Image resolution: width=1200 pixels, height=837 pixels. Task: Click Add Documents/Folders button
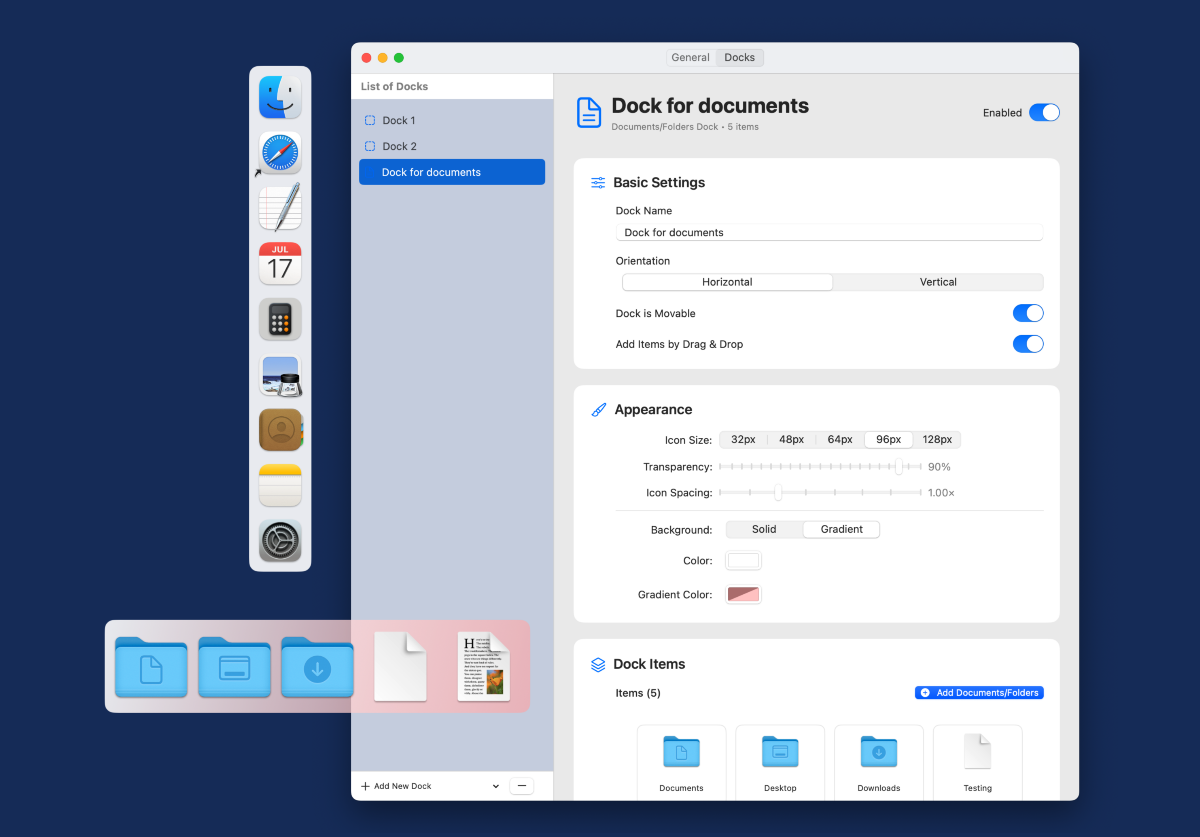979,693
